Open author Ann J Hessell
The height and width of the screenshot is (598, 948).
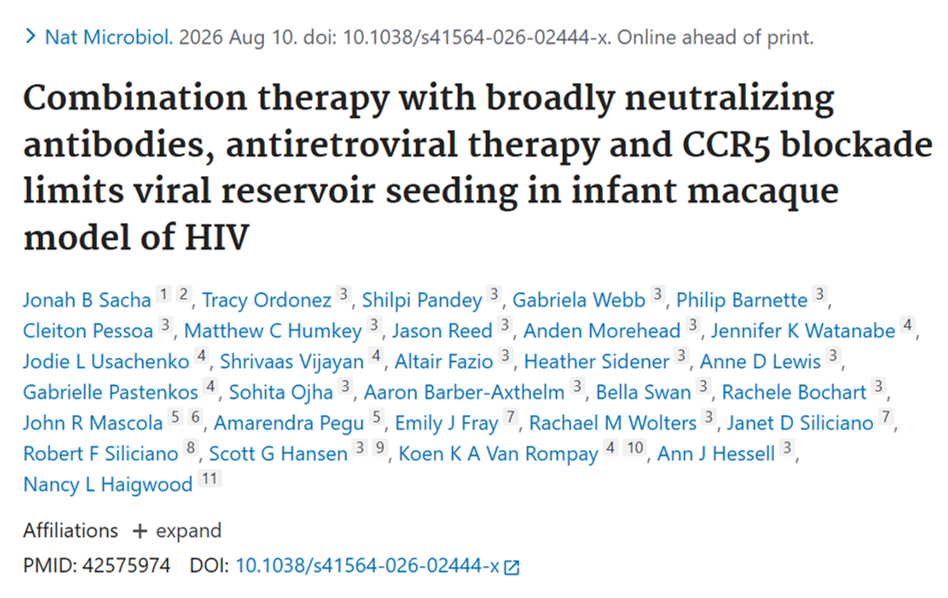pyautogui.click(x=716, y=453)
